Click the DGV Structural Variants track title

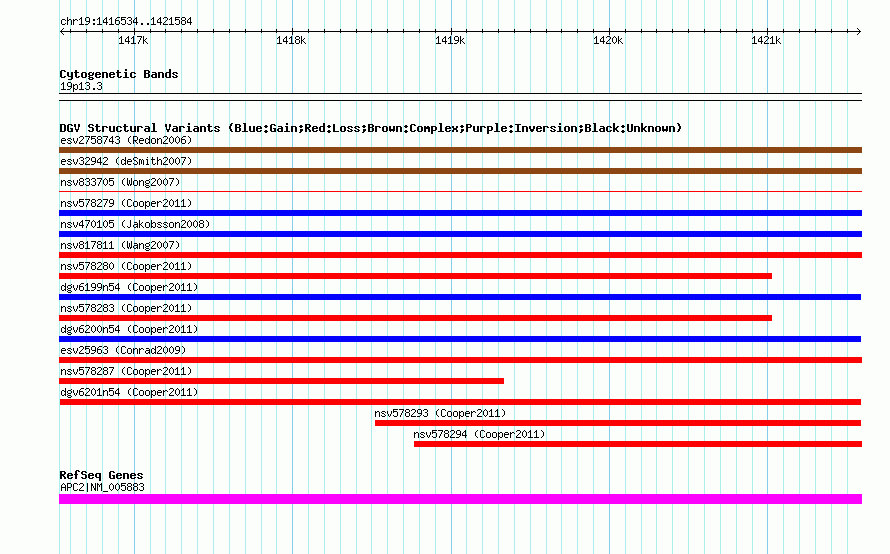(371, 128)
